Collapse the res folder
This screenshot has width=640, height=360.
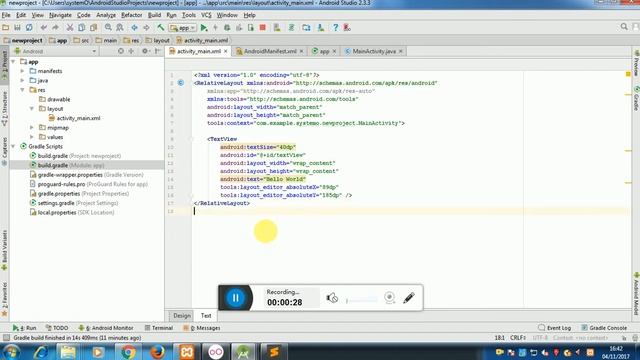click(x=22, y=90)
